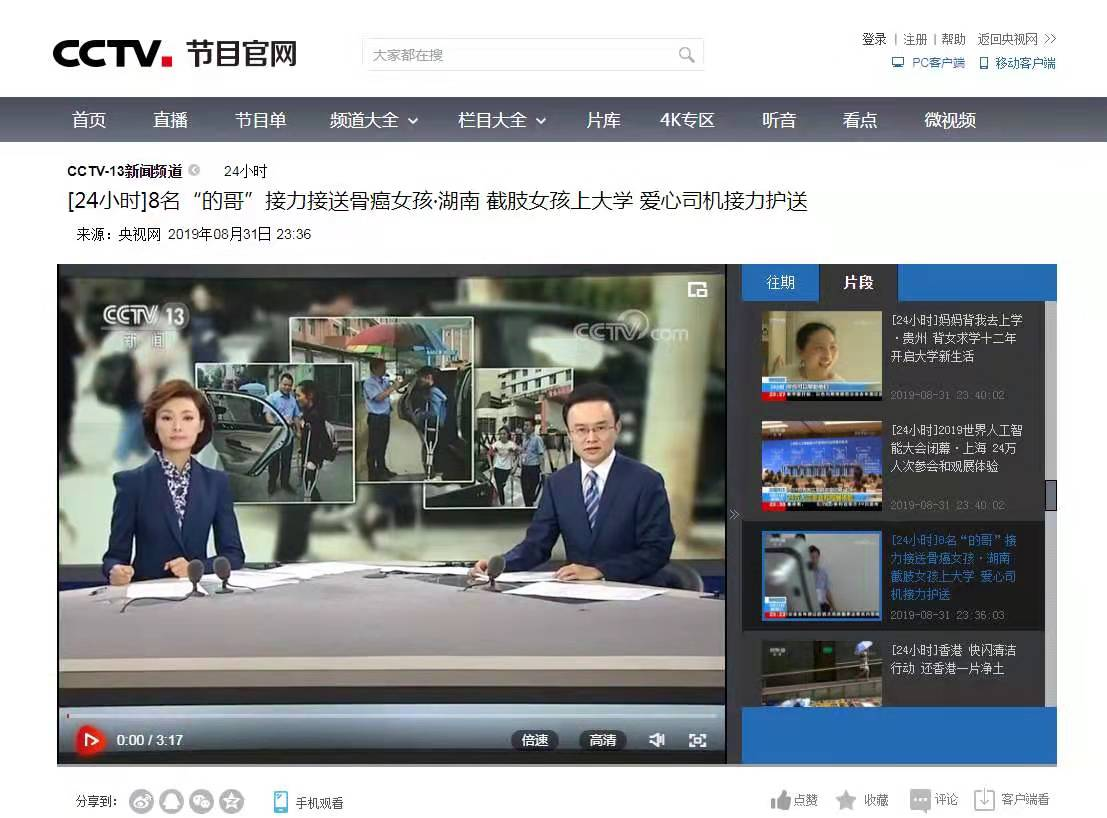
Task: Click the playlist vertical scrollbar thumb
Action: click(x=1051, y=495)
